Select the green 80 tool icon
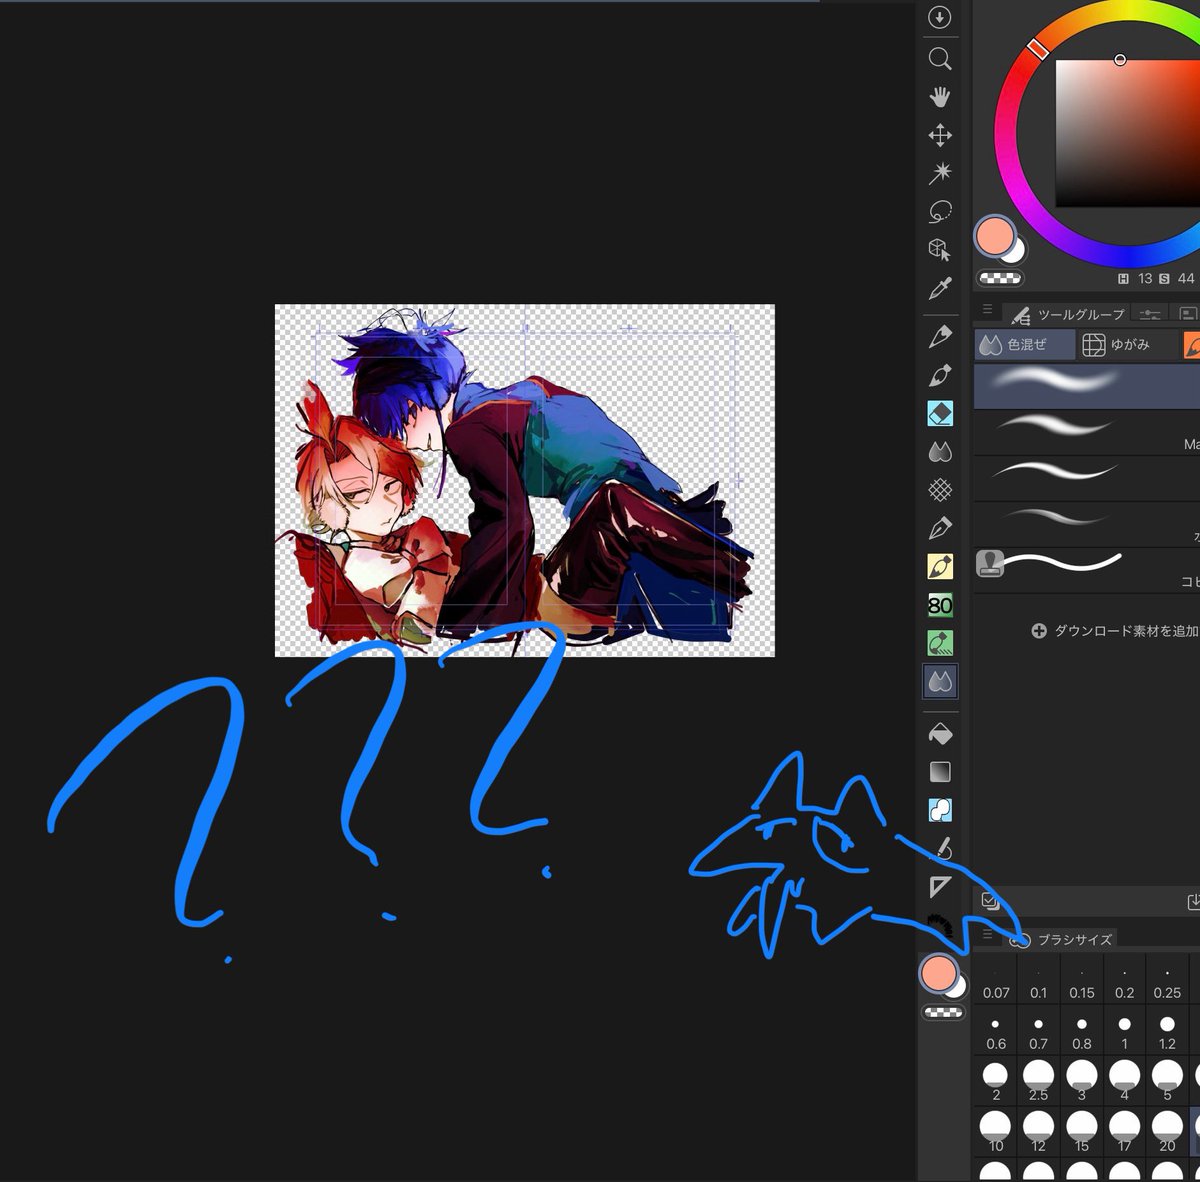The image size is (1200, 1182). 940,605
